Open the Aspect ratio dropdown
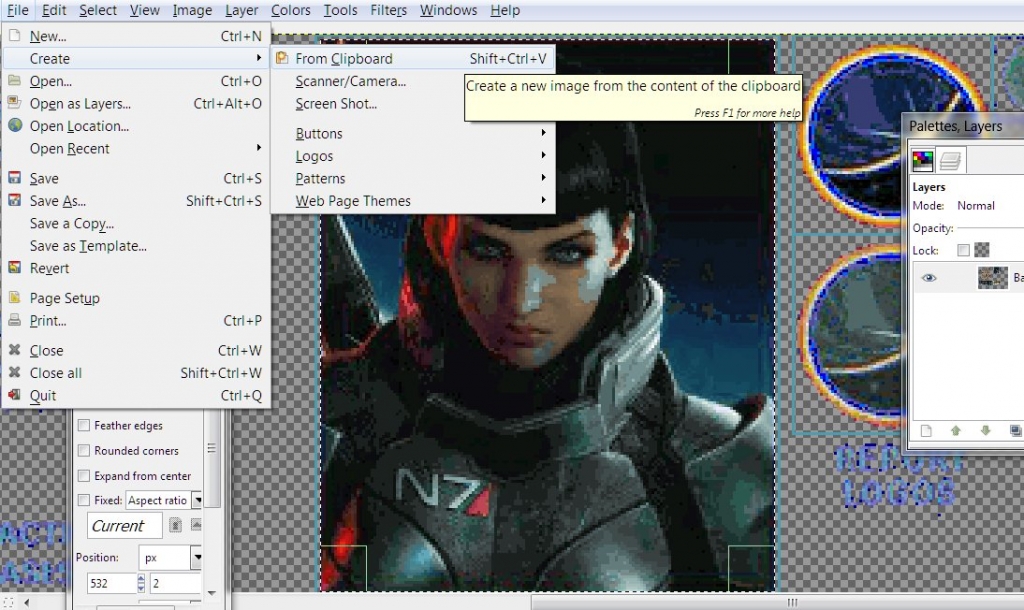1024x610 pixels. 197,500
